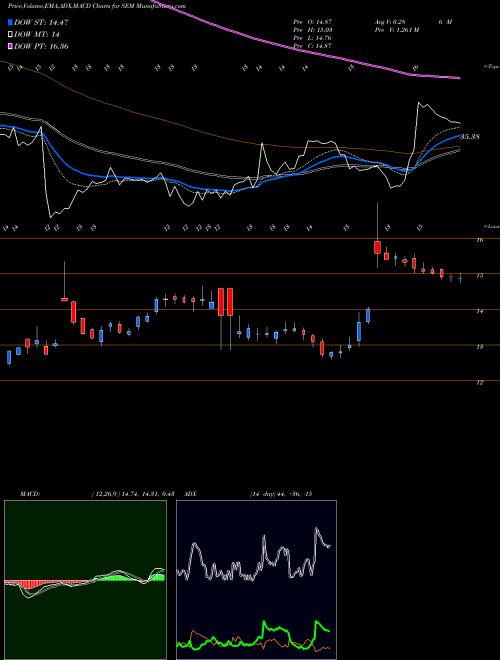500x660 pixels.
Task: Click the MACD '(12,26,9) 14.74, 14.31, 0.43' values
Action: point(133,494)
